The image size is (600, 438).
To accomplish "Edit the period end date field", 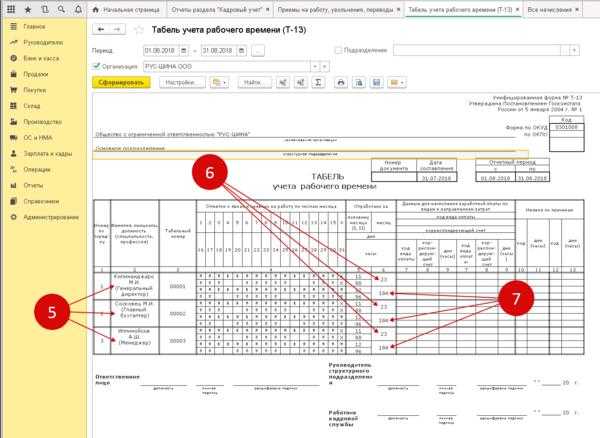I will 219,50.
